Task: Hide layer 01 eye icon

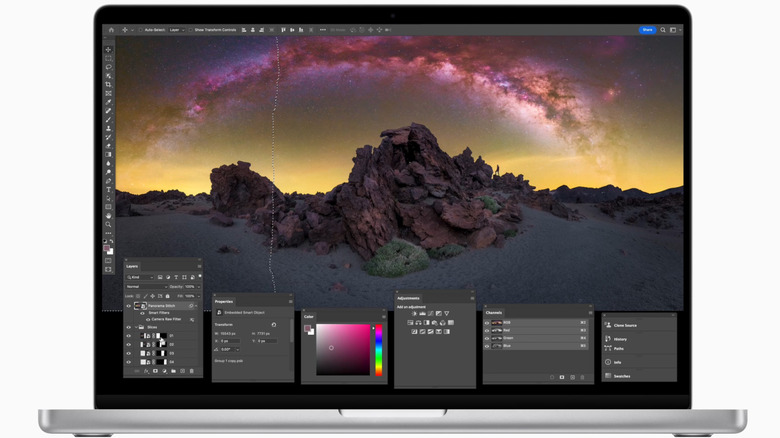Action: coord(128,336)
